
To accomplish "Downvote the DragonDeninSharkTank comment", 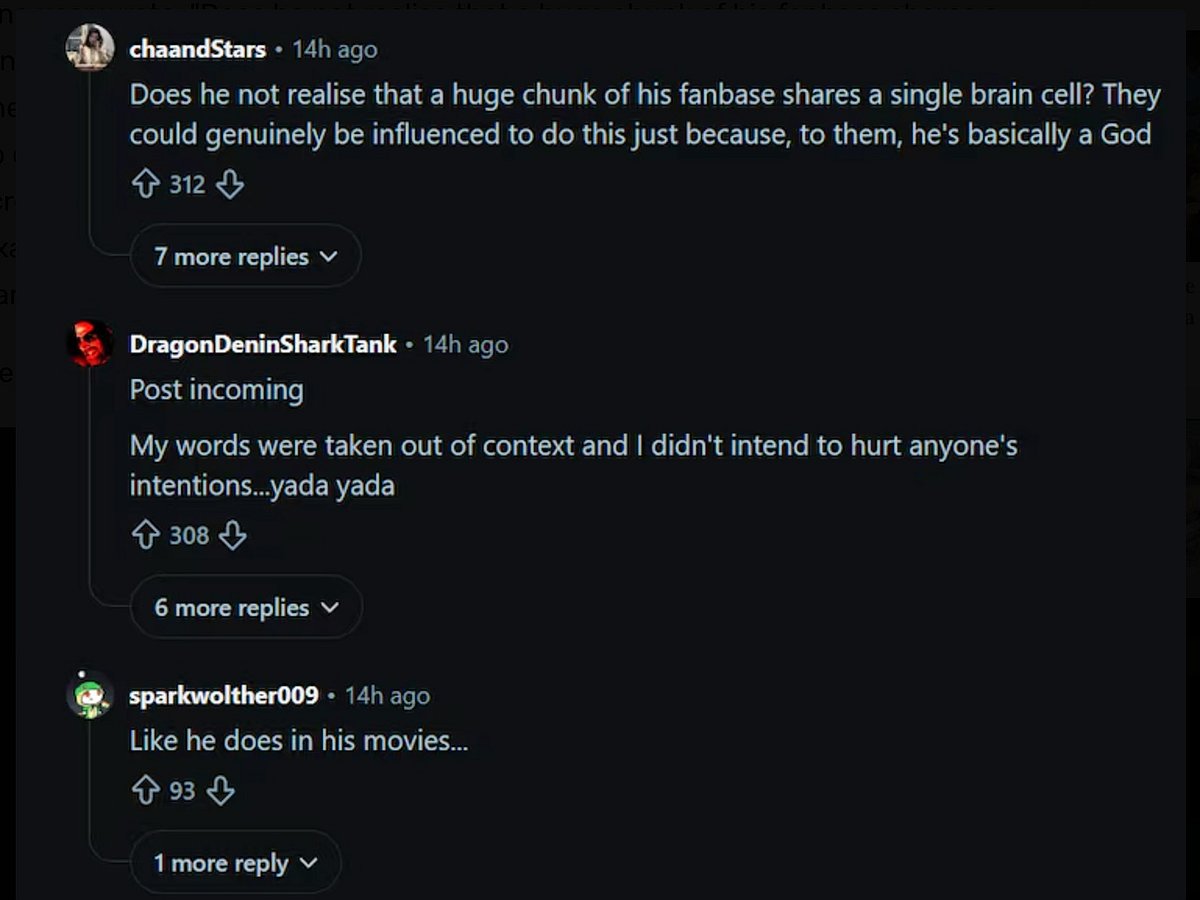I will (x=232, y=536).
